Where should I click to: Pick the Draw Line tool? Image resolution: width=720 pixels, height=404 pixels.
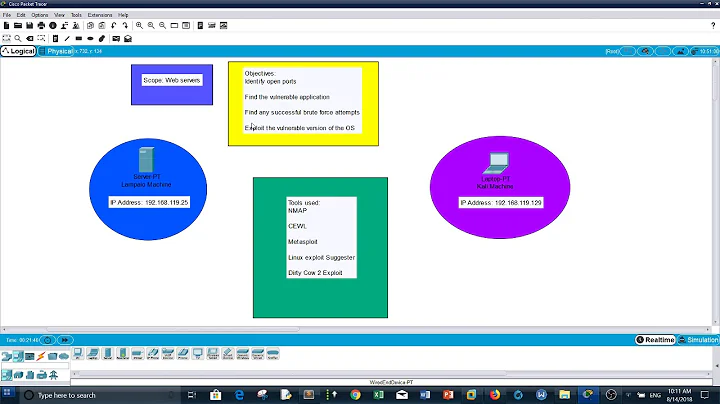pos(67,39)
